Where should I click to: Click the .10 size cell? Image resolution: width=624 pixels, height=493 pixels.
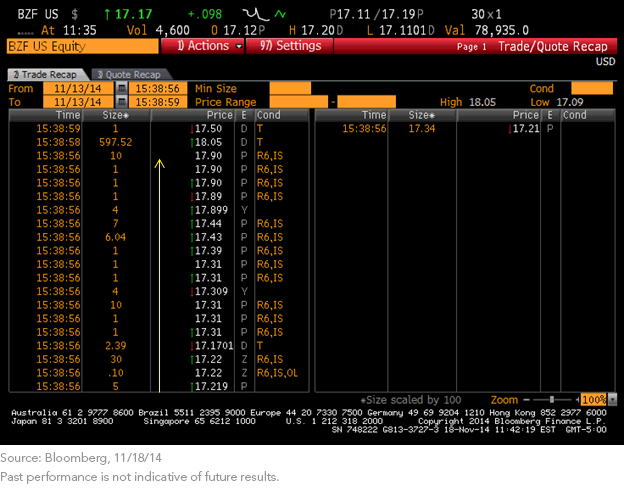tap(116, 373)
